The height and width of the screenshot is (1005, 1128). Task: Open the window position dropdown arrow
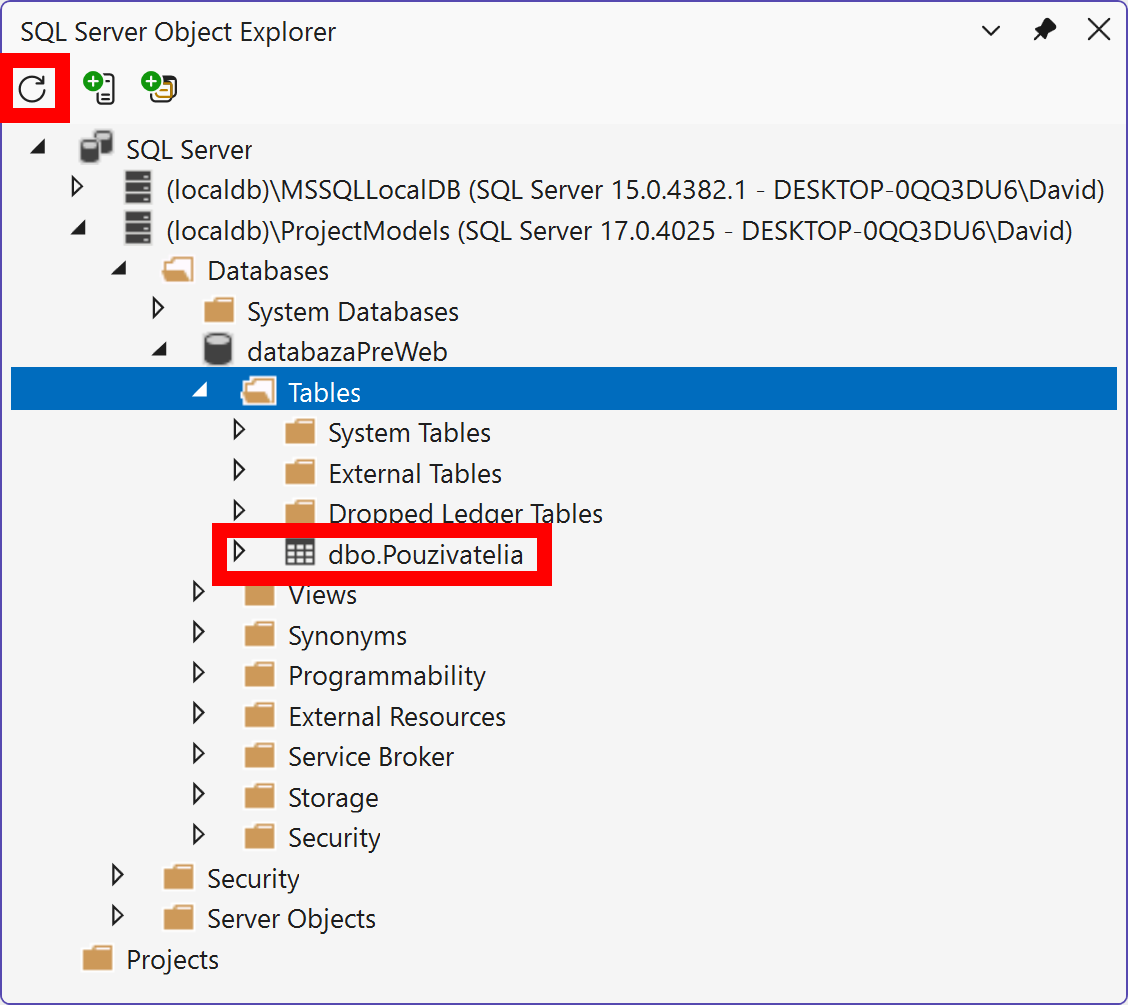[991, 31]
